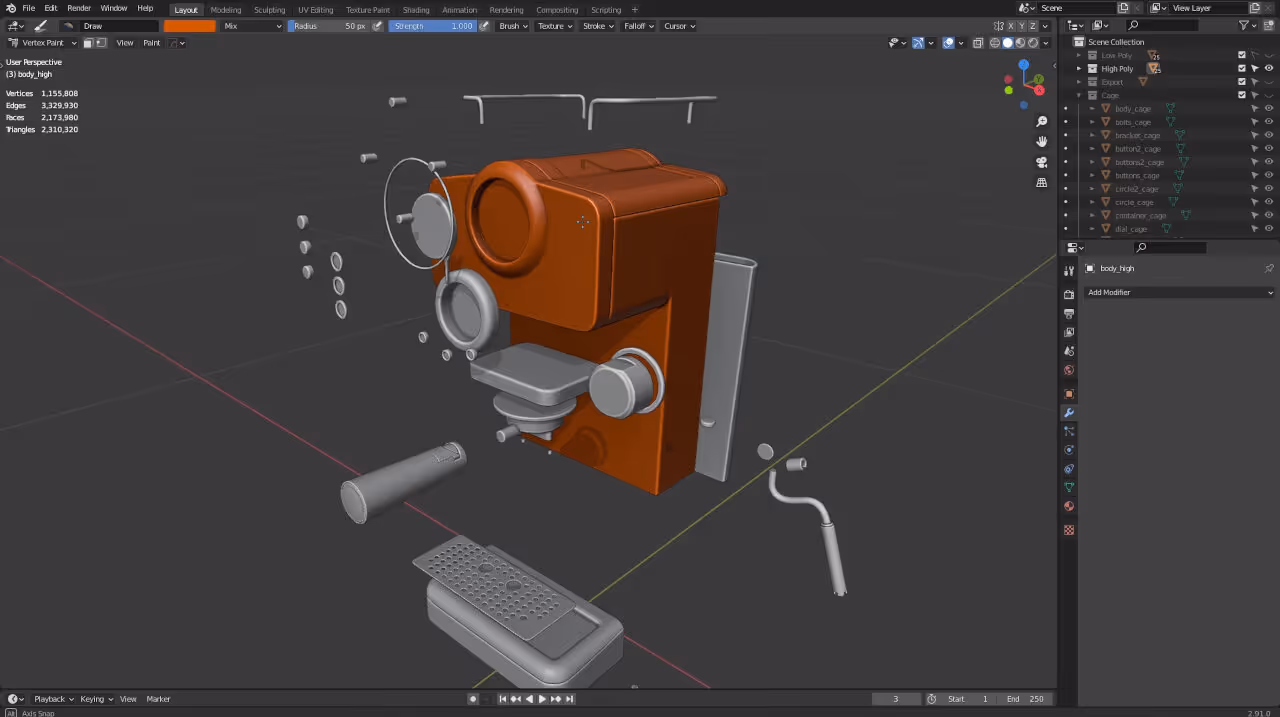Collapse the Cage collection in the outliner

[x=1078, y=94]
